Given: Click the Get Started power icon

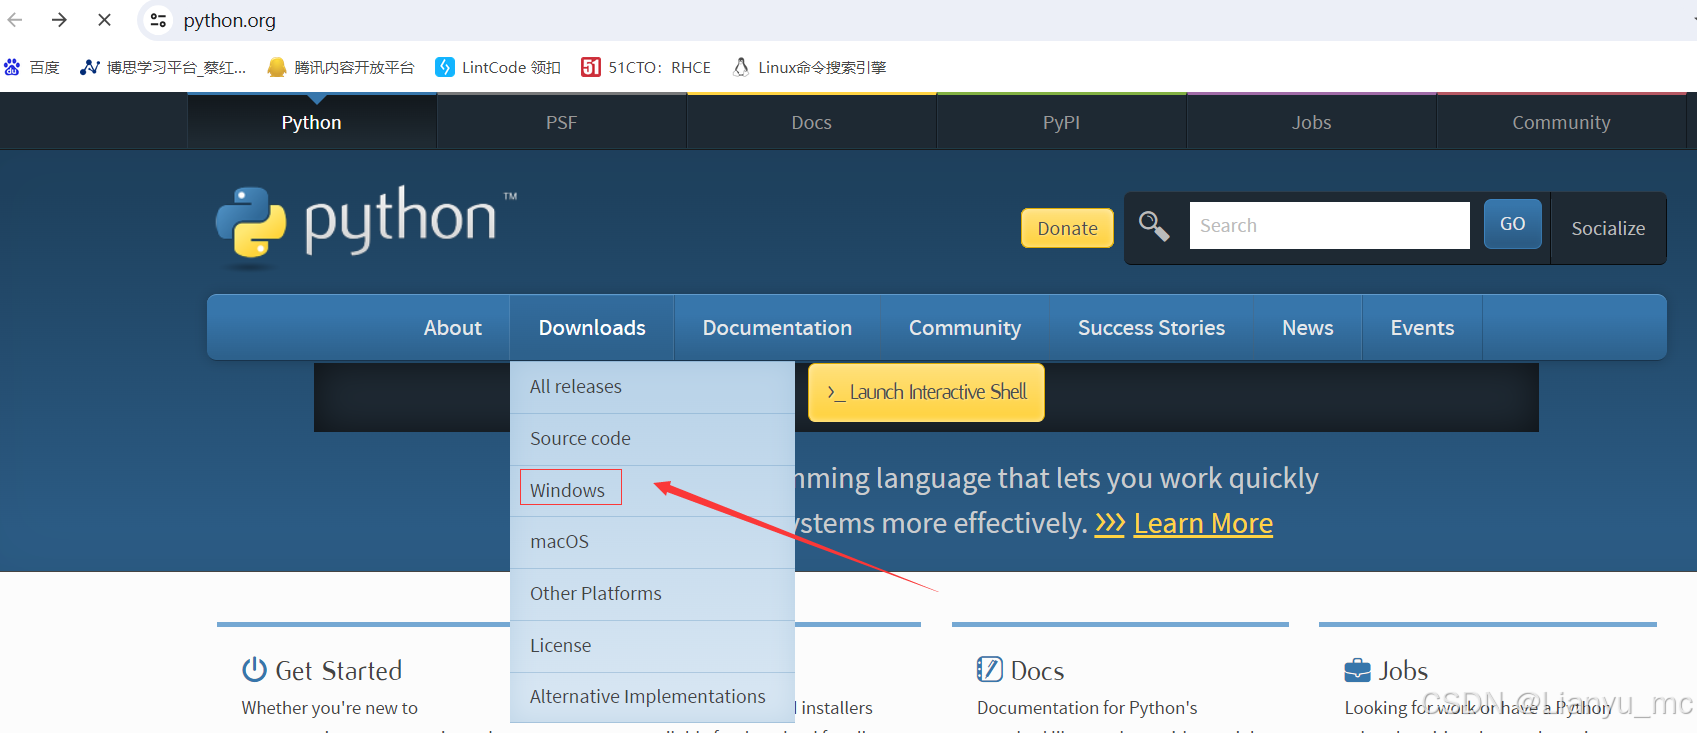Looking at the screenshot, I should tap(255, 669).
